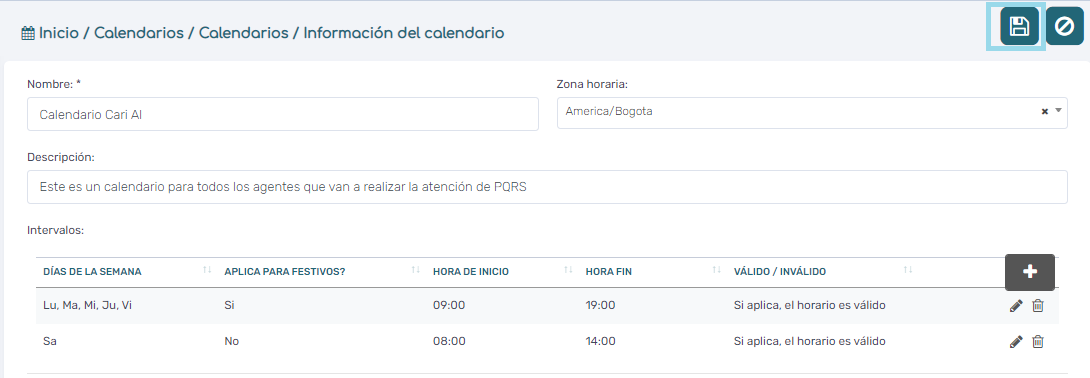Delete the Sa interval with trash icon

click(x=1038, y=341)
